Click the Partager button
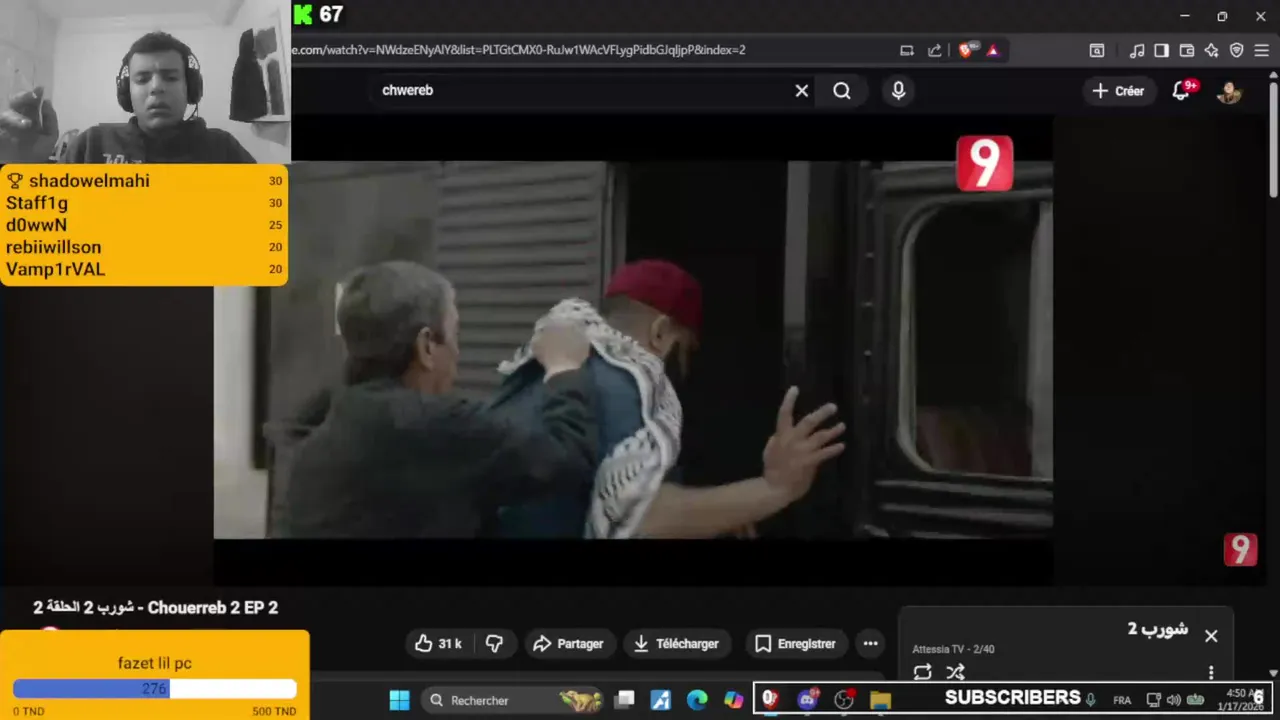This screenshot has height=720, width=1280. point(568,644)
